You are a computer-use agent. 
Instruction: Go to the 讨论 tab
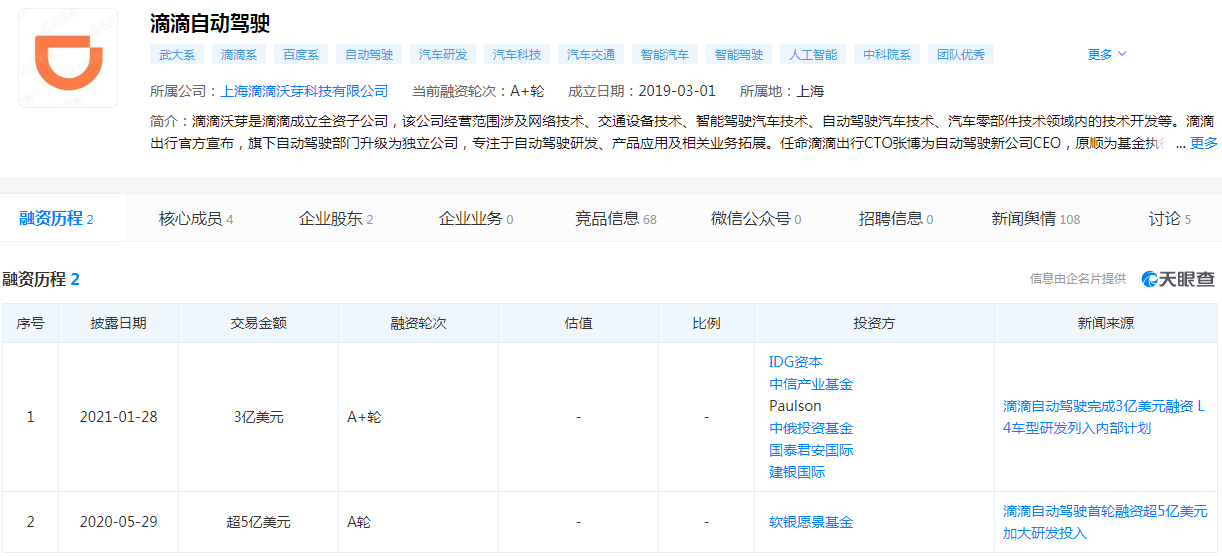(x=1170, y=218)
